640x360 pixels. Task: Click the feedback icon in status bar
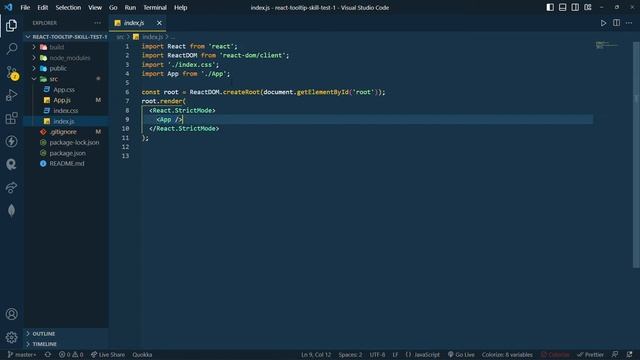coord(615,355)
